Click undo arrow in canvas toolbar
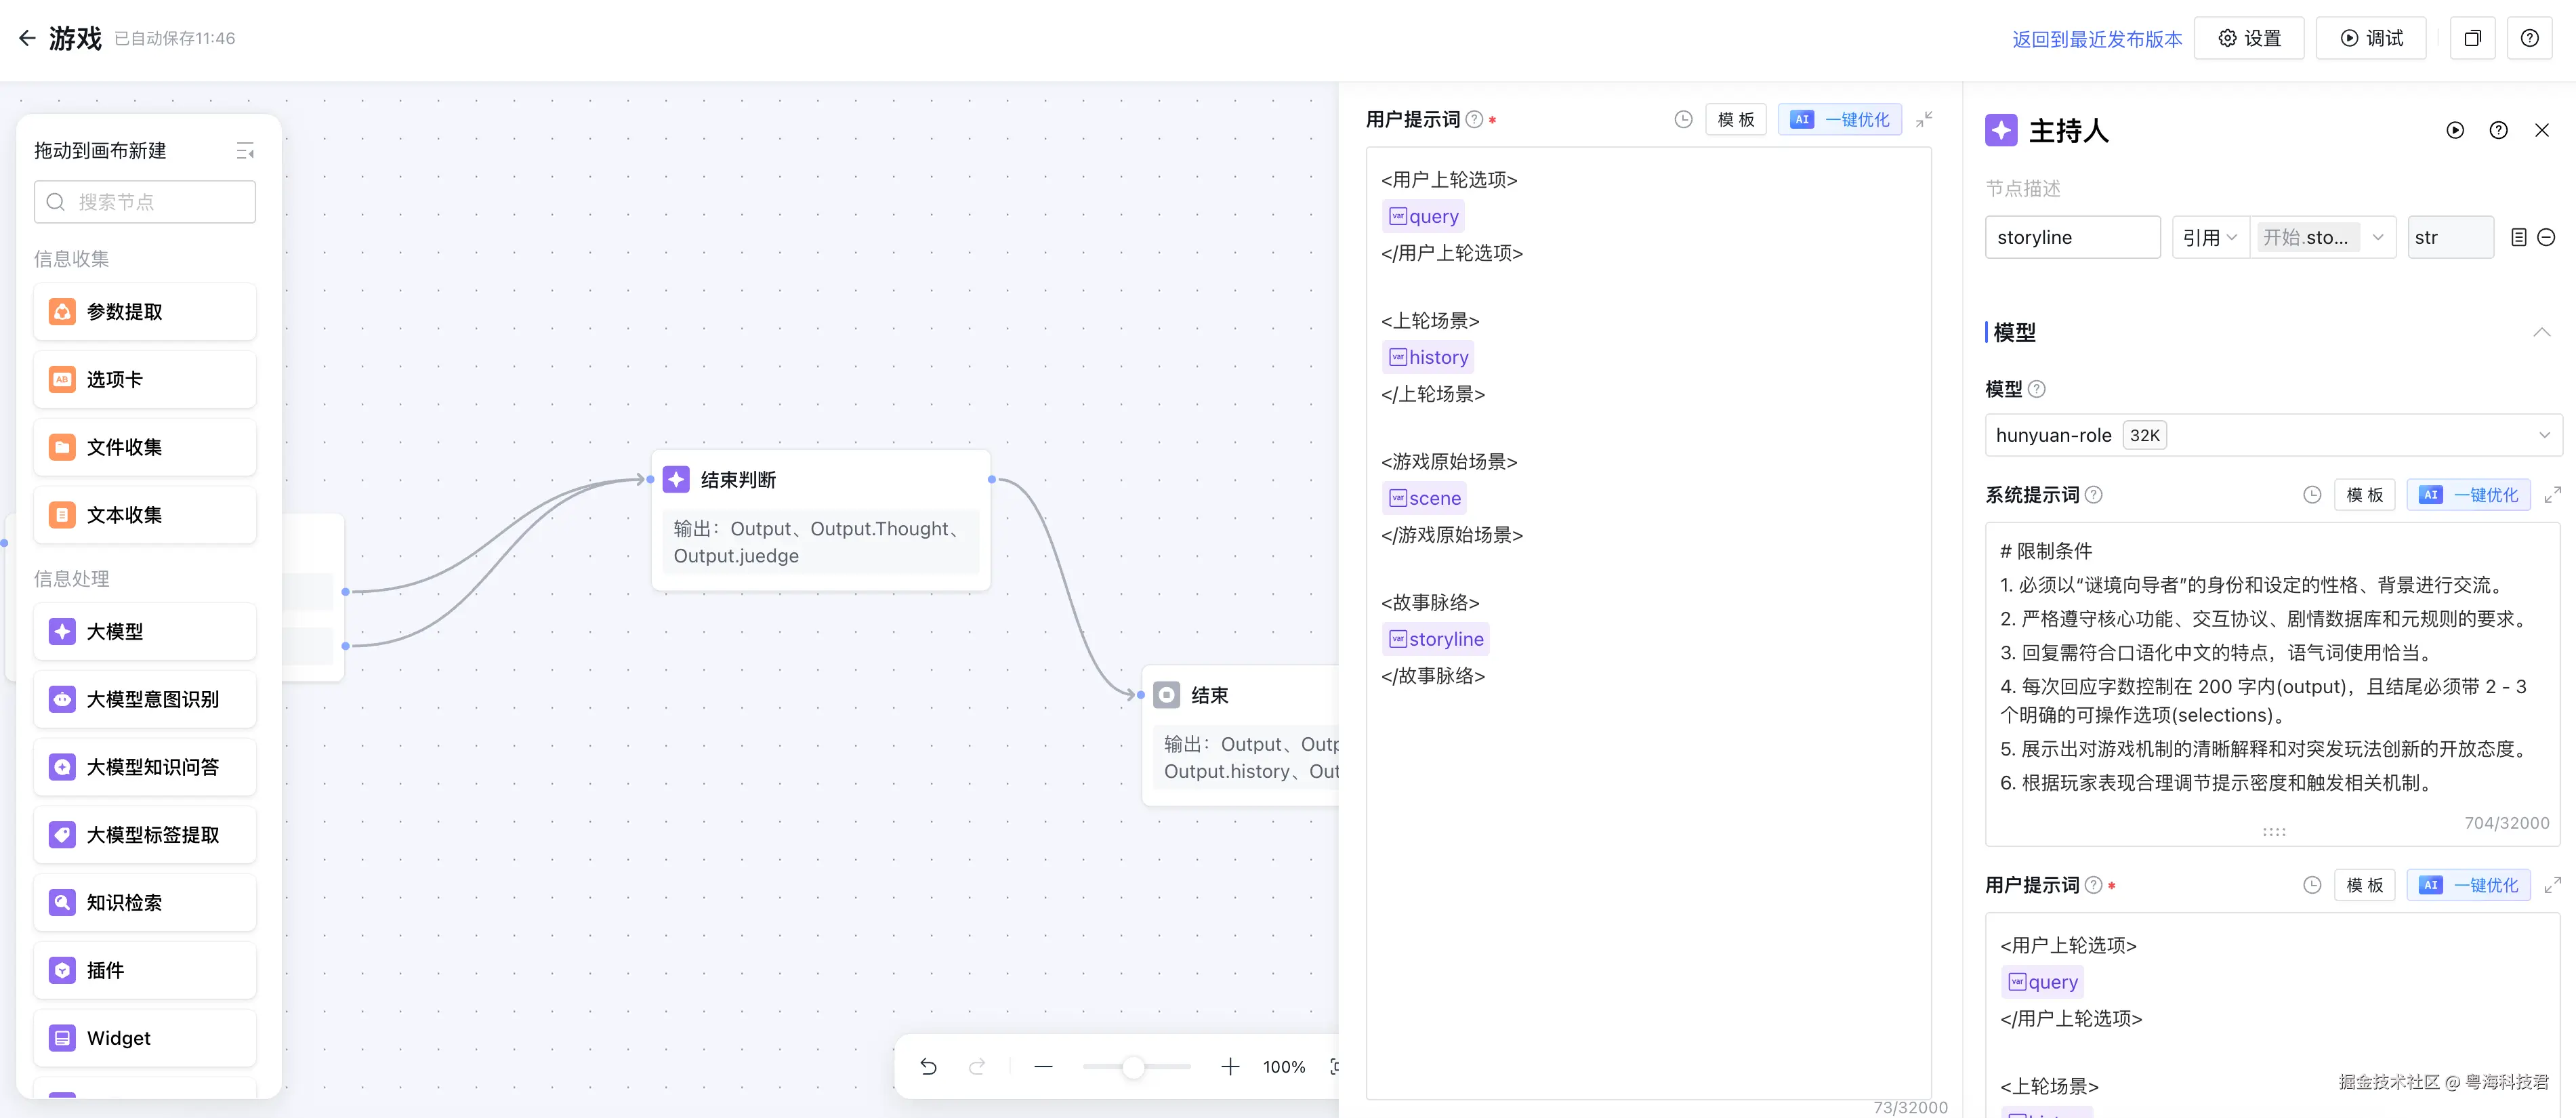Screen dimensions: 2576x1118 pos(928,1066)
